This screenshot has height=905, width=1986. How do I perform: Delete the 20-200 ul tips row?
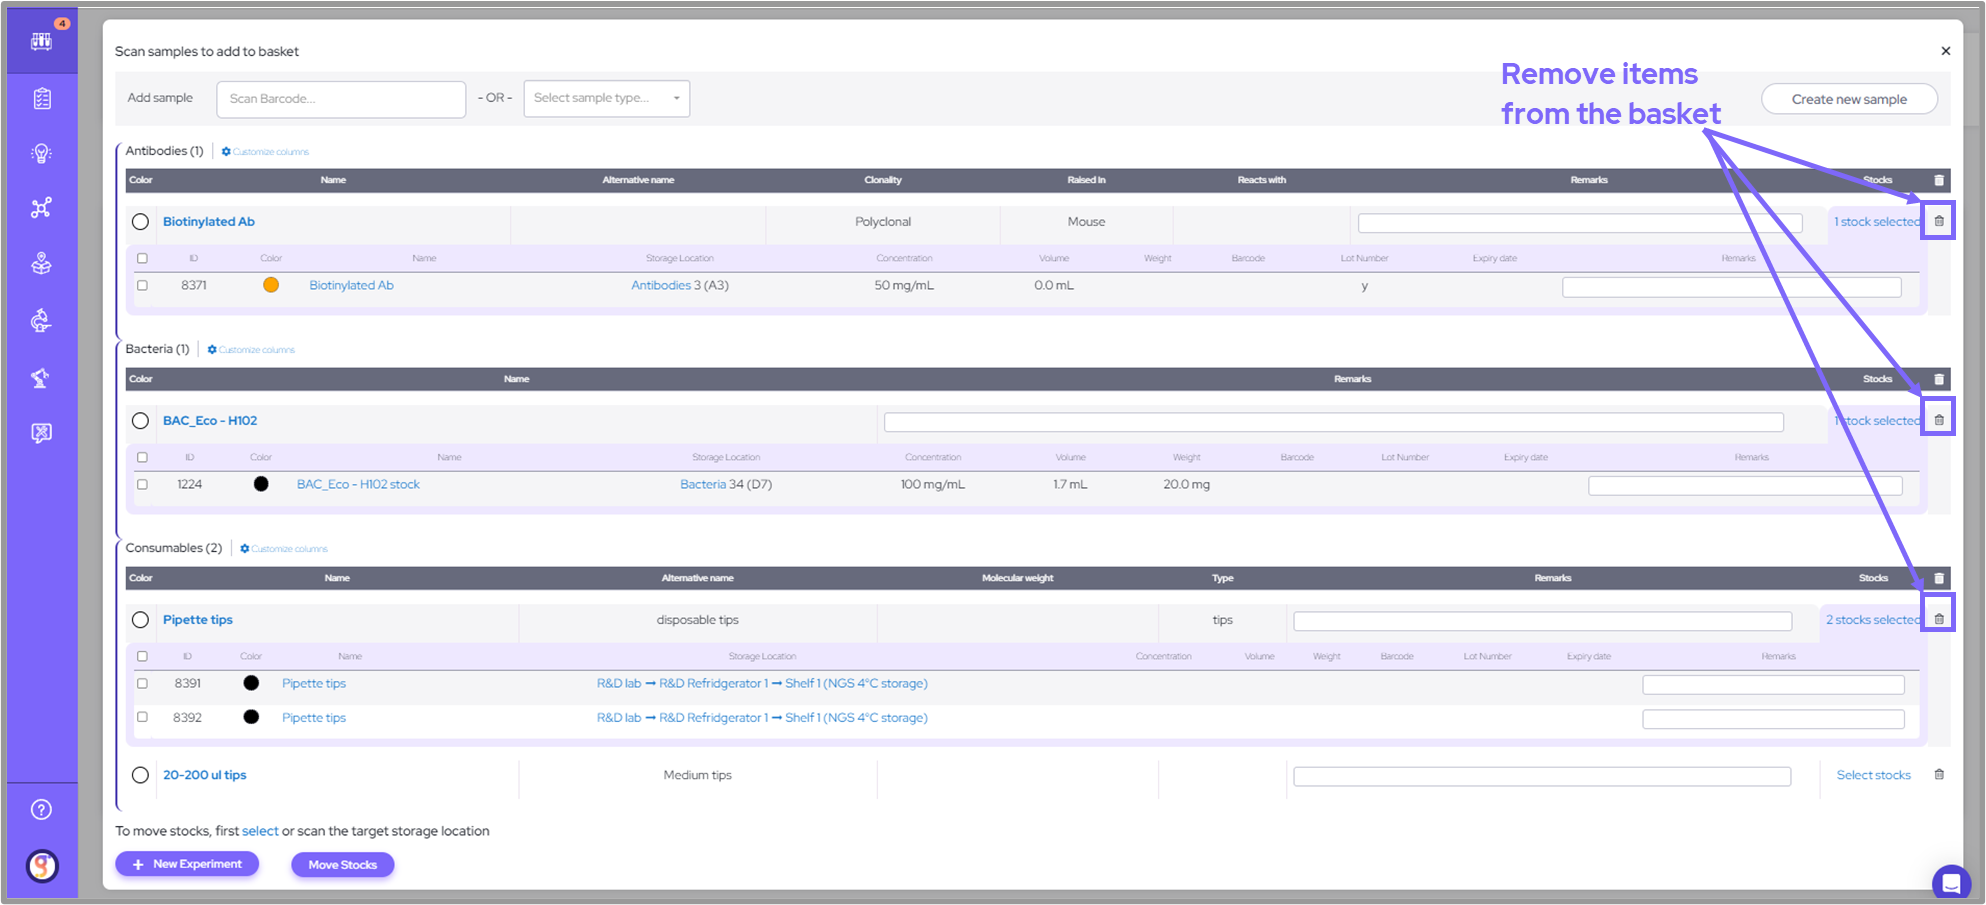point(1938,775)
